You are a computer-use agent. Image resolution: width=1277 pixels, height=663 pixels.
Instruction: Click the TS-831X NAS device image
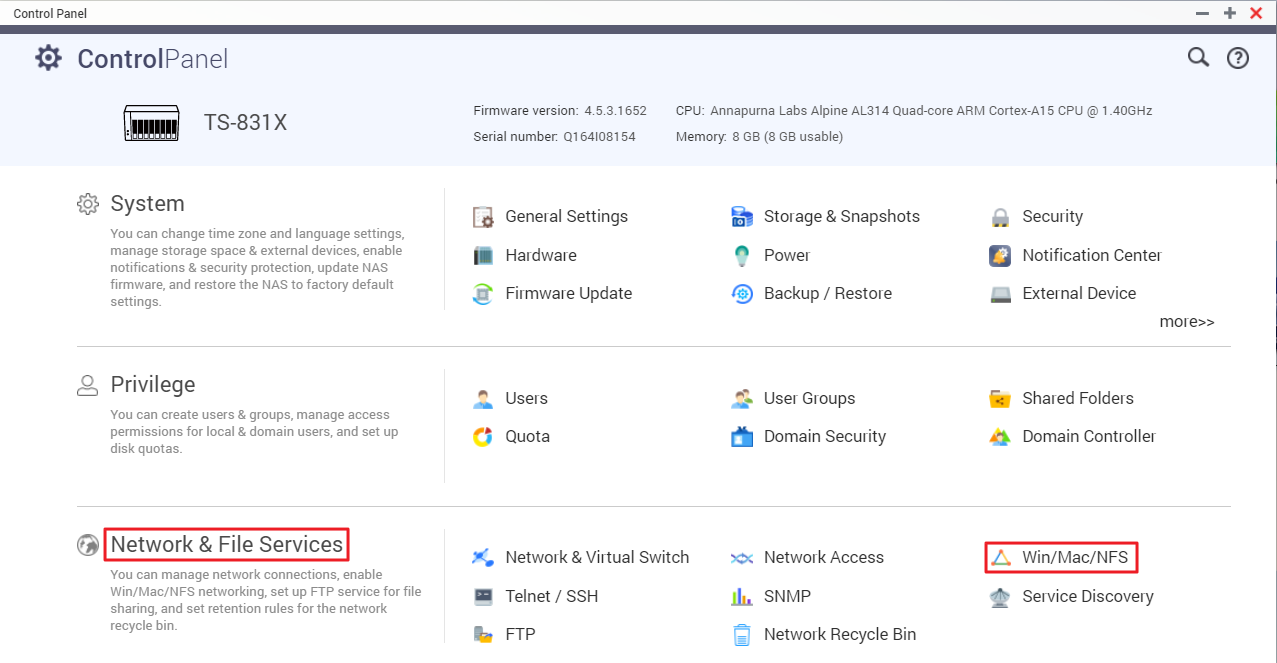[x=151, y=122]
